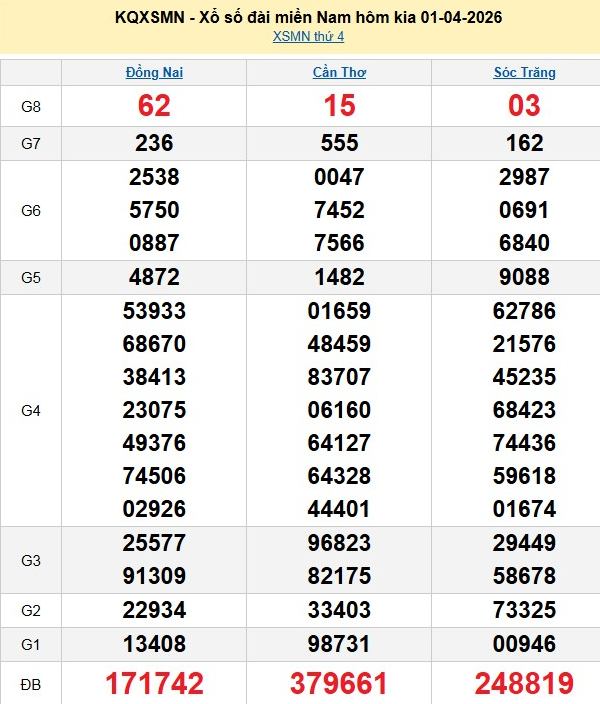Click Sóc Trăng special prize 248819
The width and height of the screenshot is (600, 704).
[x=524, y=683]
